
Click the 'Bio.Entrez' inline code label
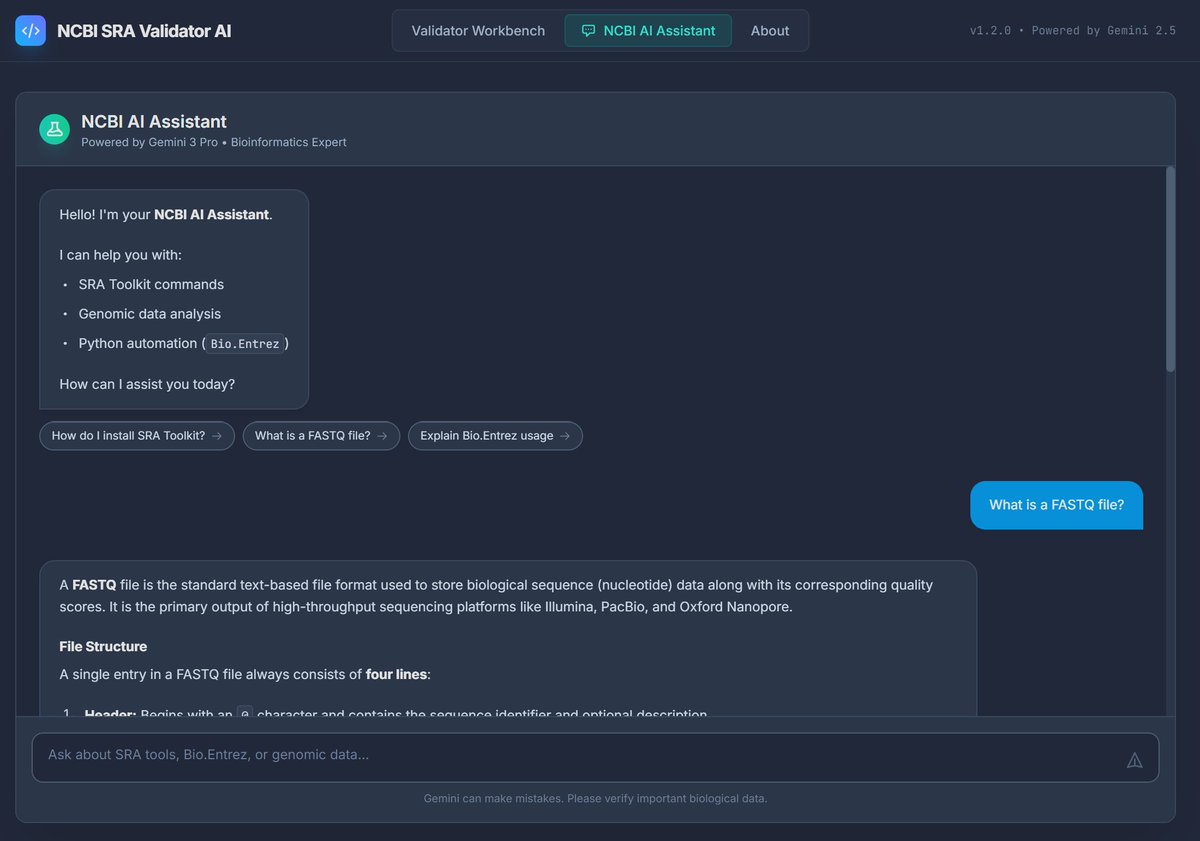tap(245, 343)
